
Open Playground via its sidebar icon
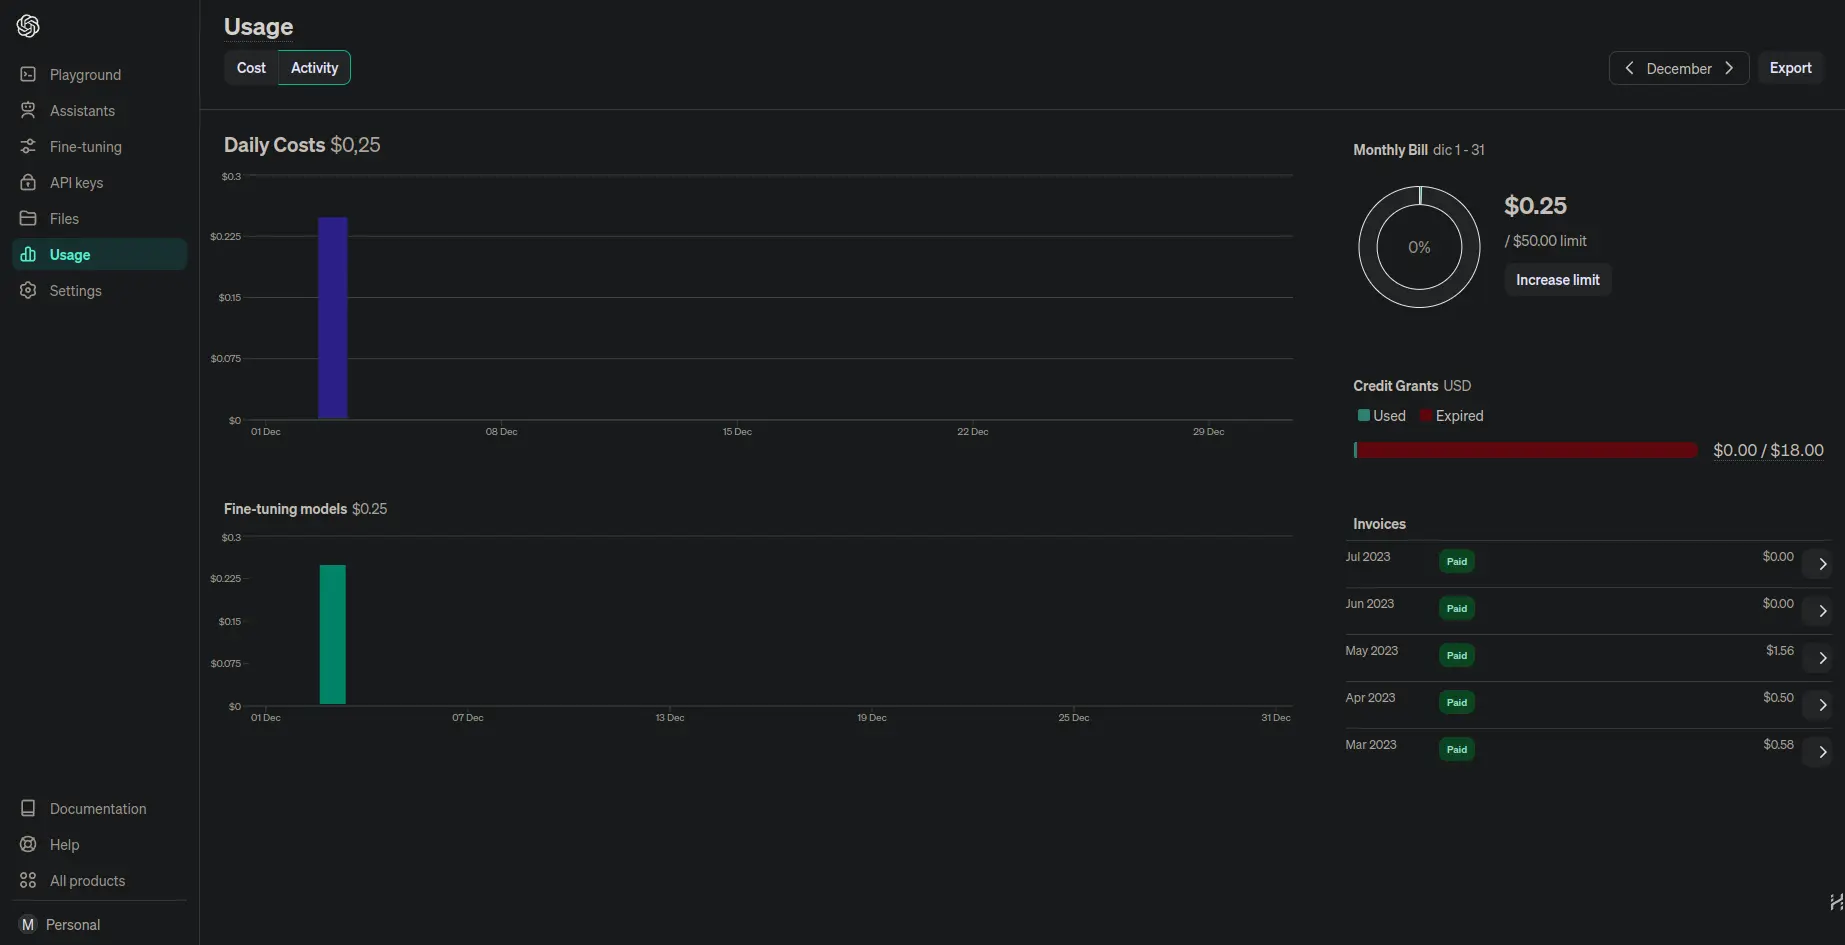pyautogui.click(x=28, y=75)
